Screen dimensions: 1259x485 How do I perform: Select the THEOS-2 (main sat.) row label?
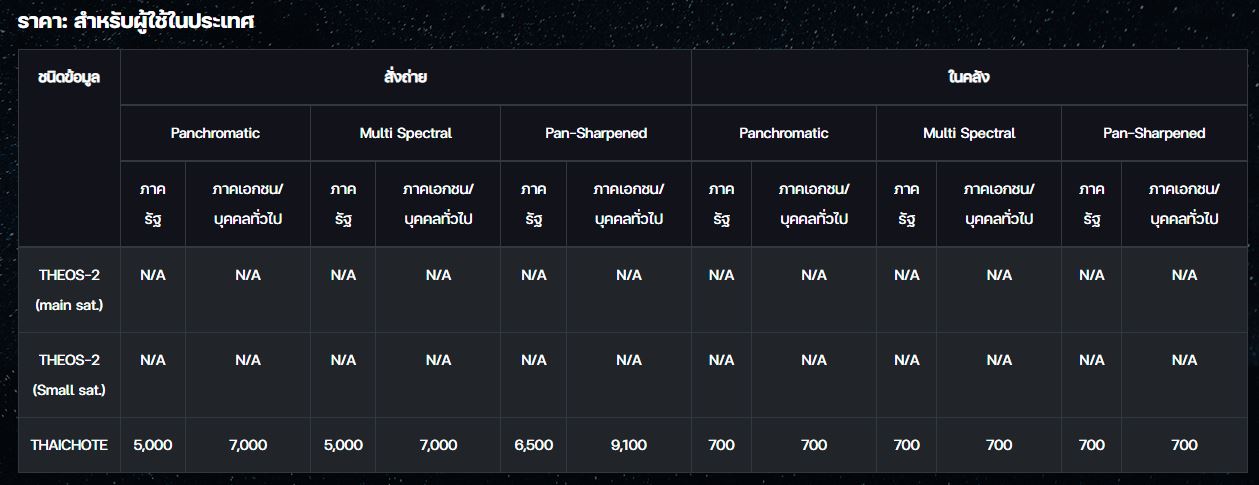point(69,290)
